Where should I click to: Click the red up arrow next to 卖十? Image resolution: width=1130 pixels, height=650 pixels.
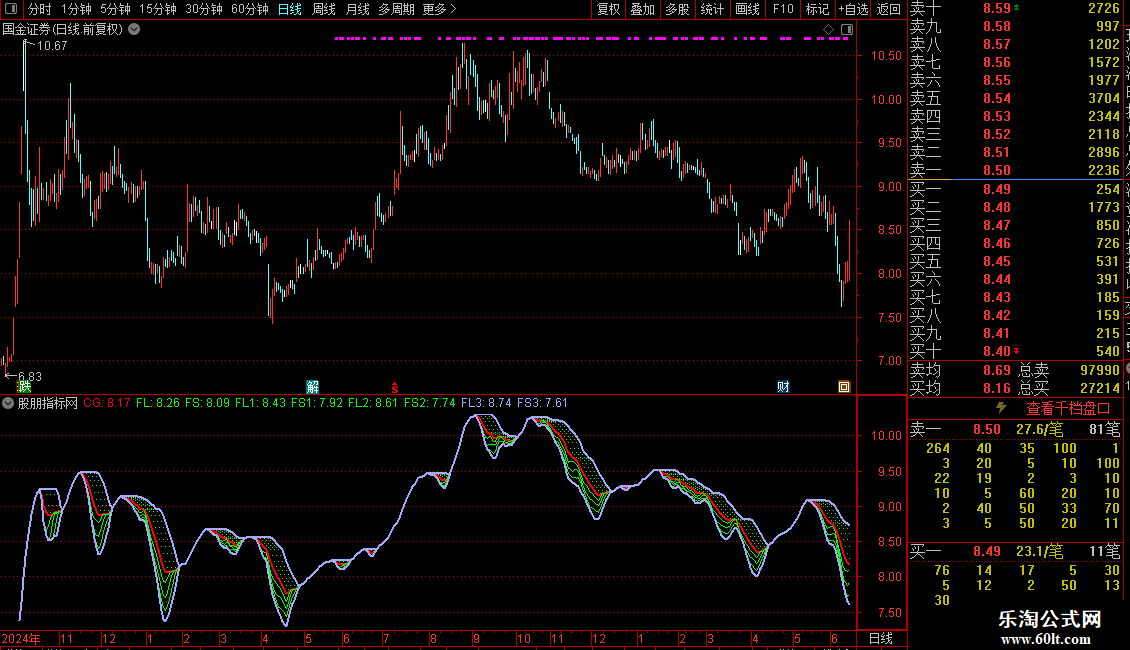tap(1017, 7)
